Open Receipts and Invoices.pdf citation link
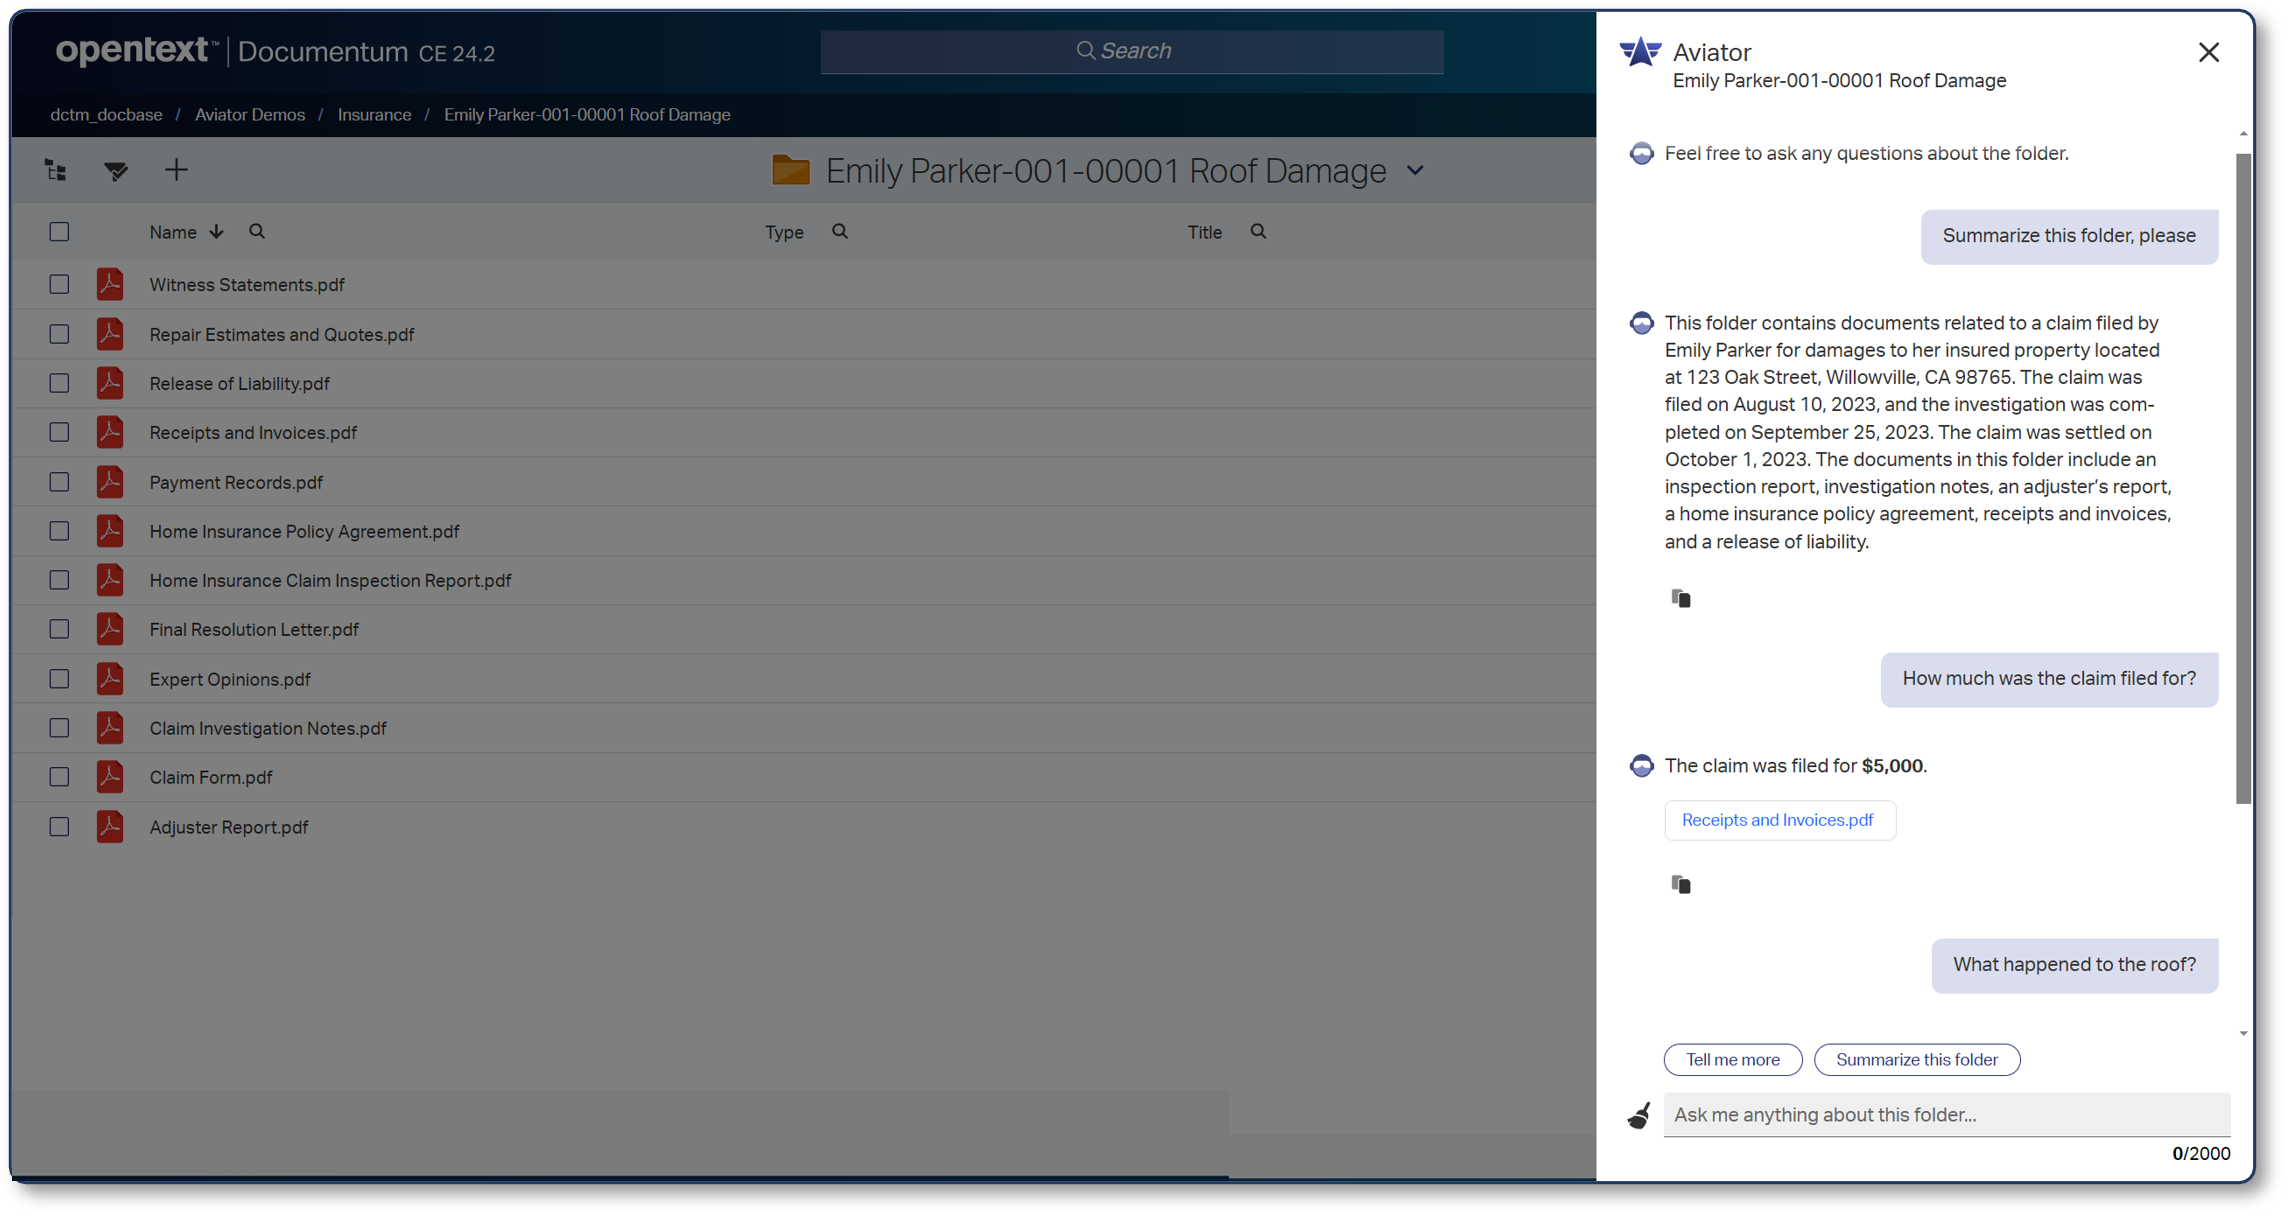This screenshot has width=2285, height=1213. click(x=1778, y=820)
